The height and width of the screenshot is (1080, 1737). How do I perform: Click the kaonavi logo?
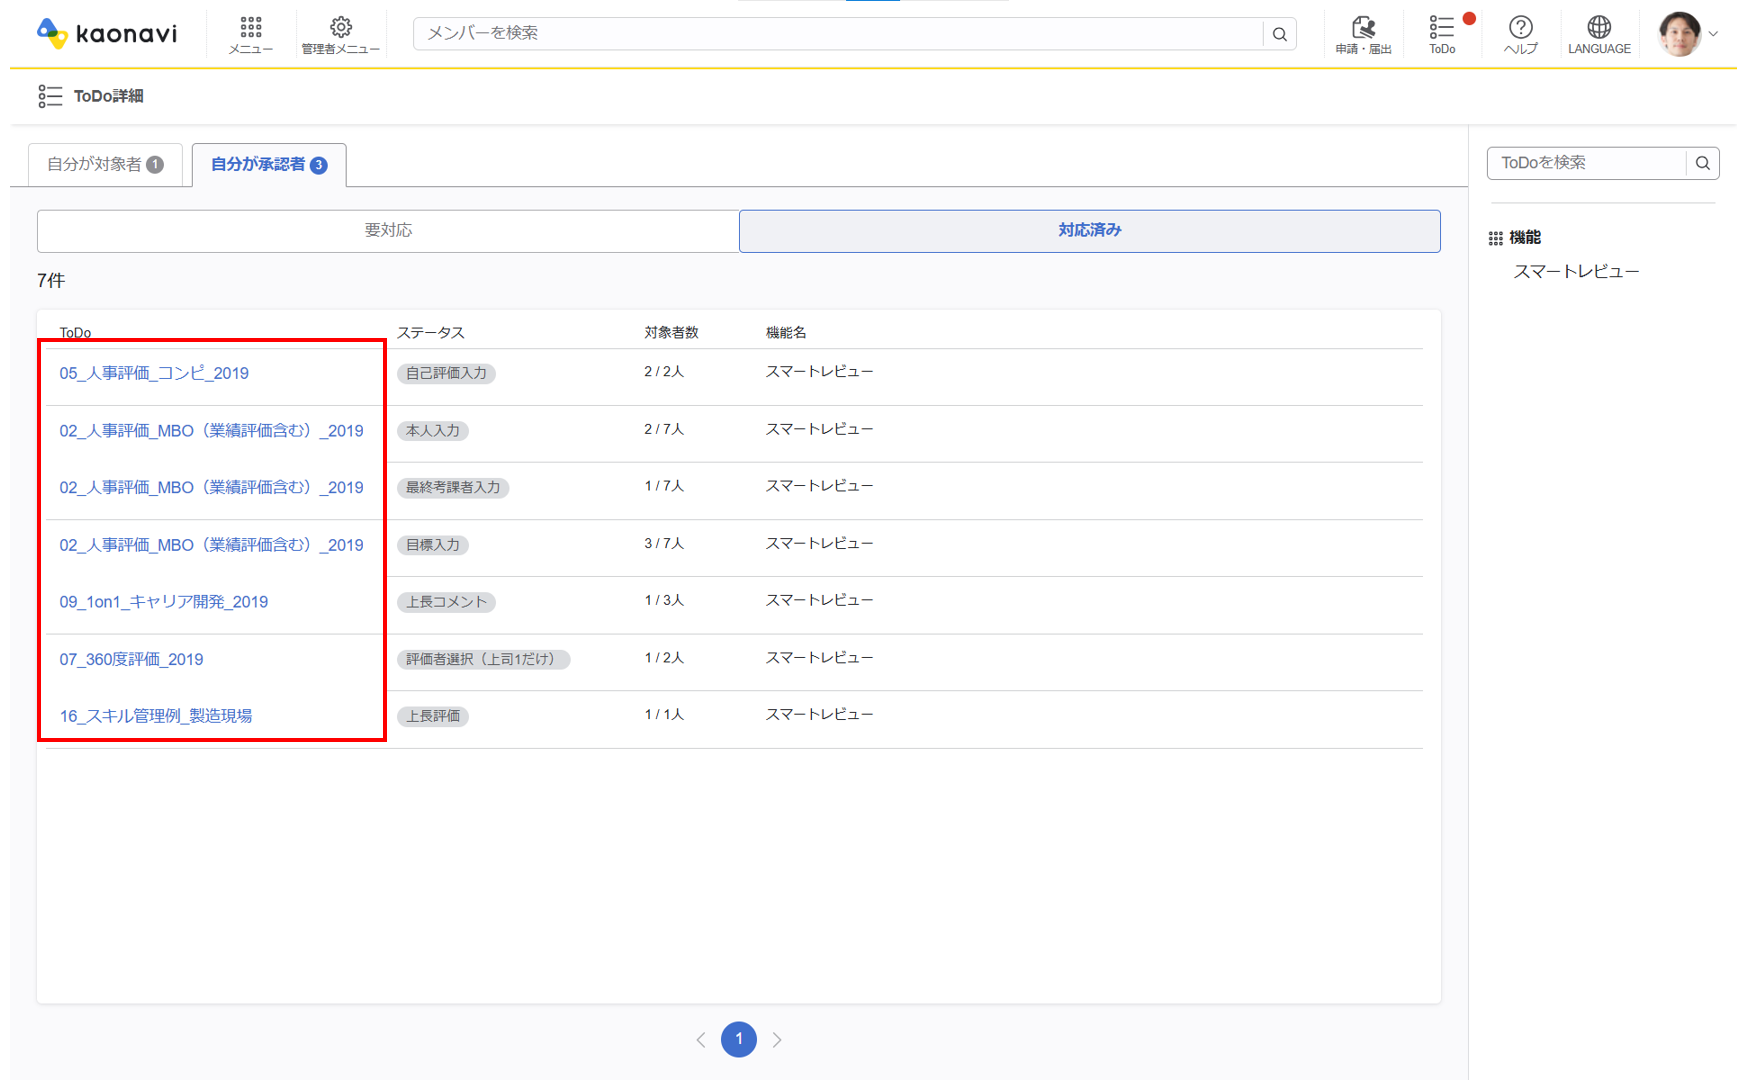(107, 33)
